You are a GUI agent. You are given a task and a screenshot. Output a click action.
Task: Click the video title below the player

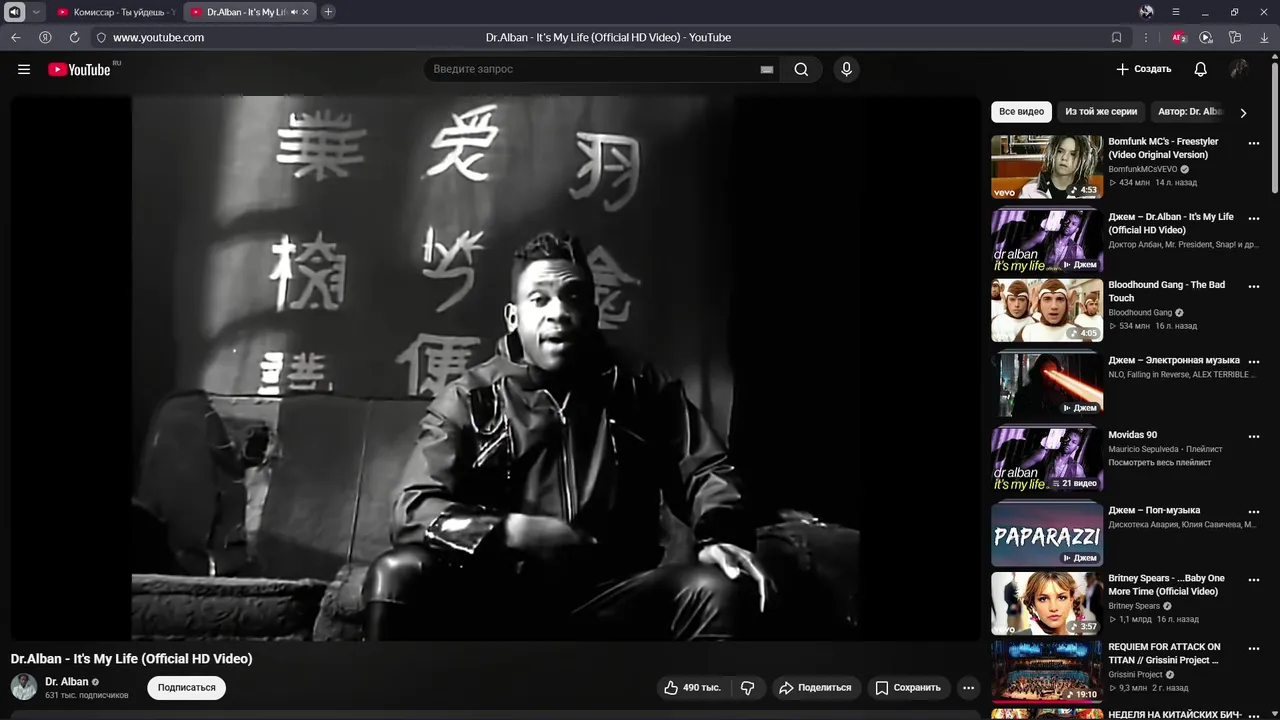131,659
